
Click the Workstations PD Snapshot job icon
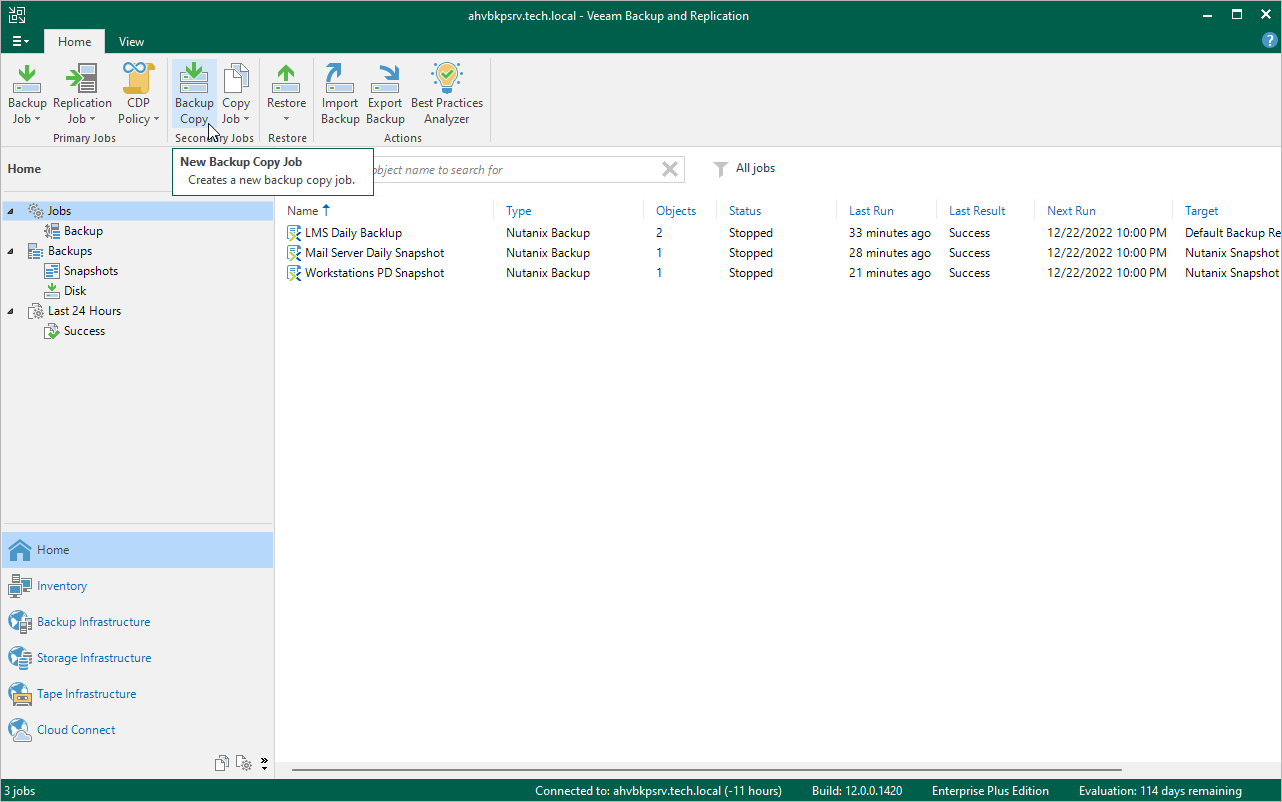pyautogui.click(x=294, y=273)
